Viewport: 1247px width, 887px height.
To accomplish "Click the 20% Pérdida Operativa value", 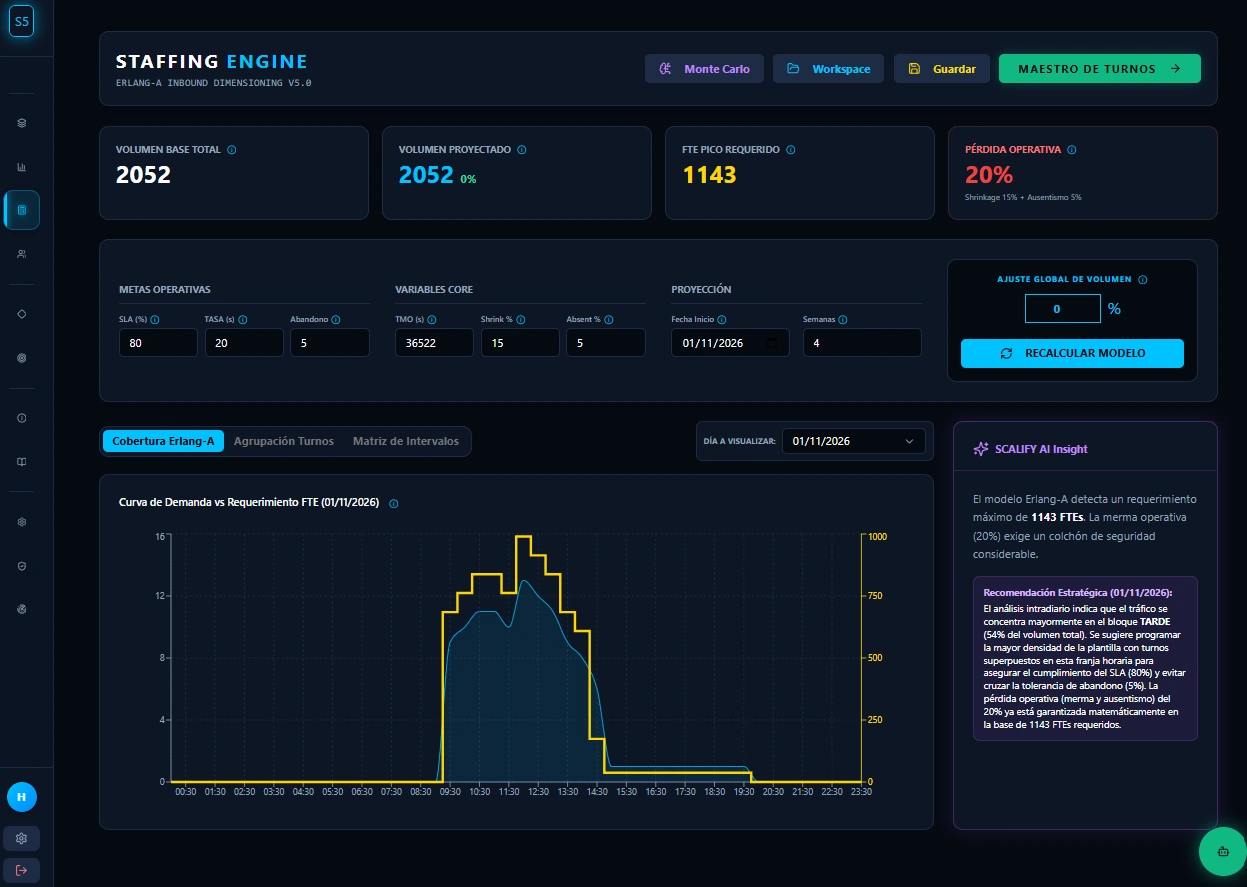I will (x=989, y=175).
